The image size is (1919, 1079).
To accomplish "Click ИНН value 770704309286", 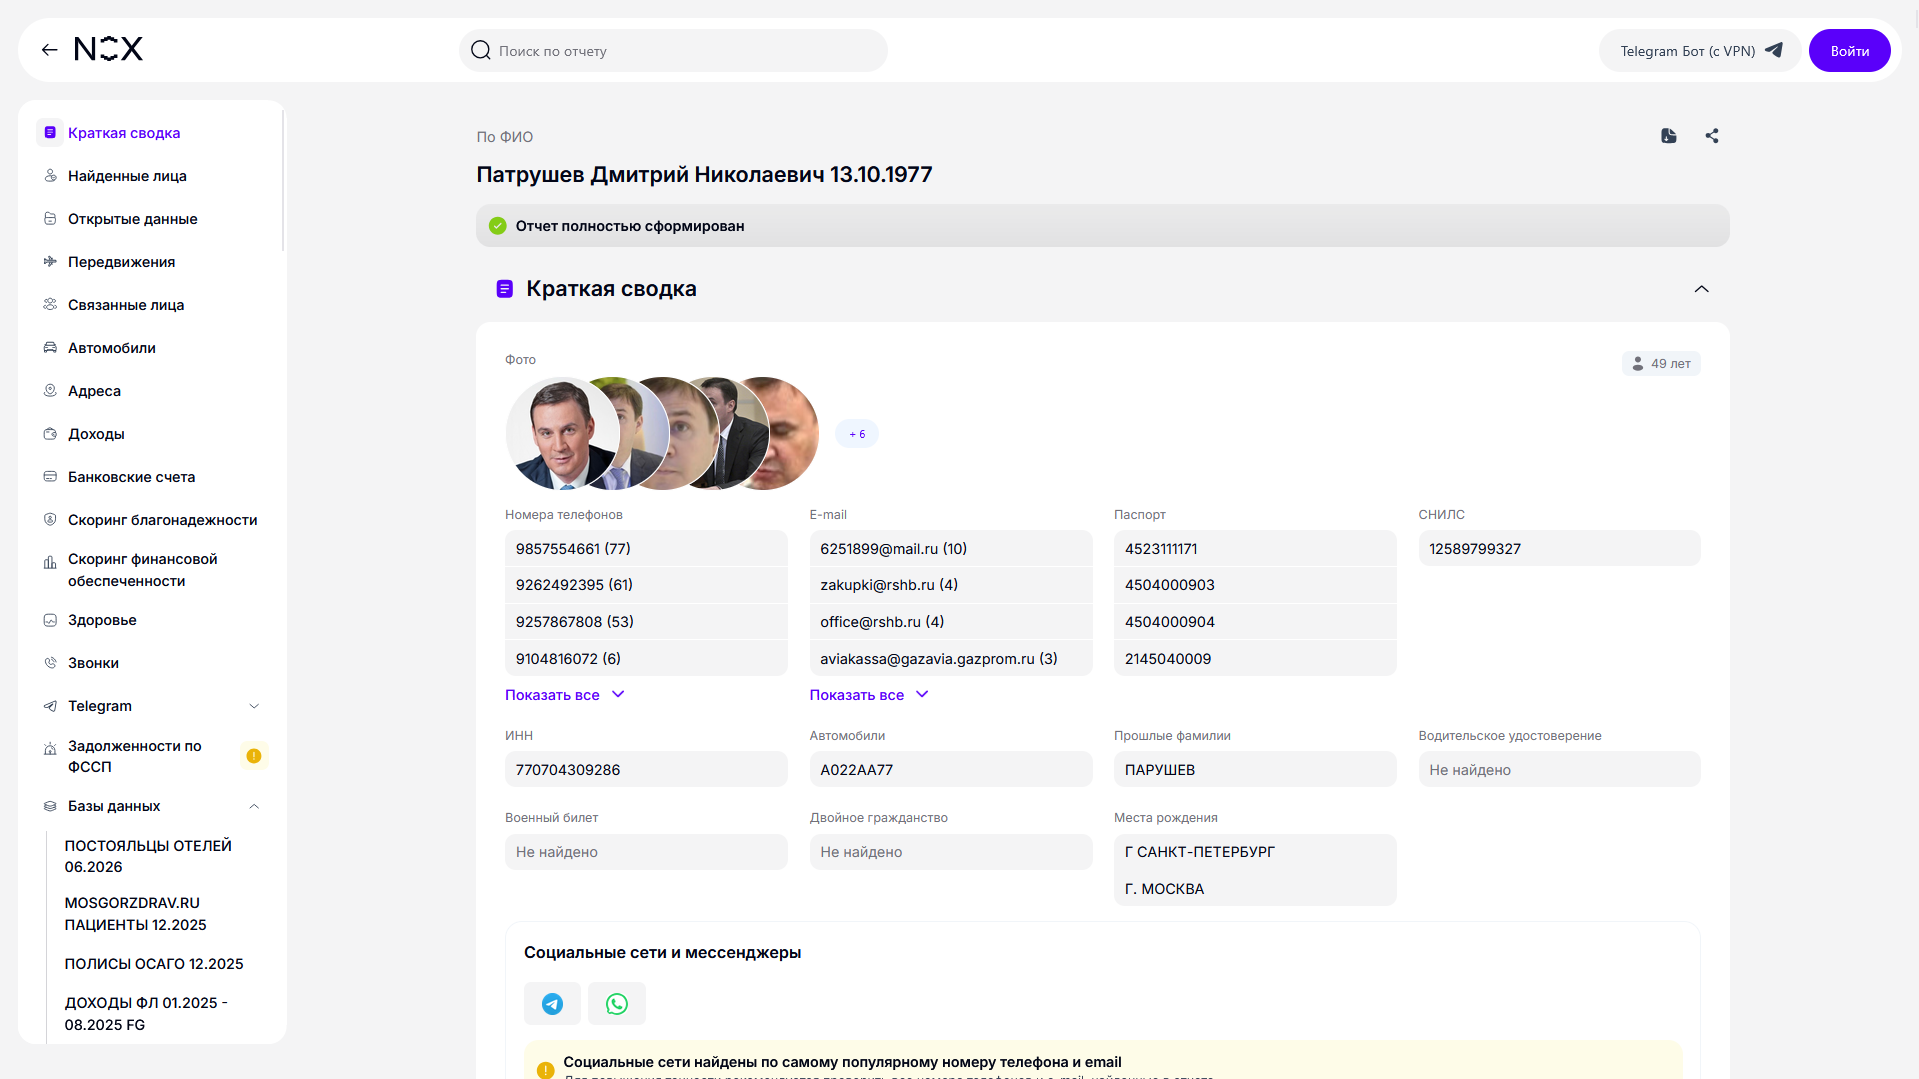I will point(646,770).
